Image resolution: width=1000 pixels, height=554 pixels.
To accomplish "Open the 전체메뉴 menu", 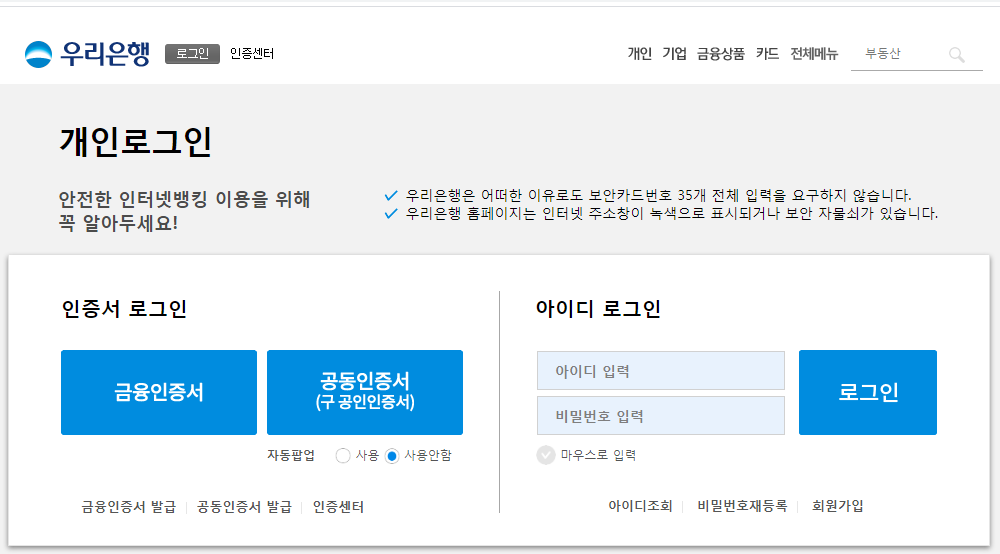I will (x=814, y=54).
